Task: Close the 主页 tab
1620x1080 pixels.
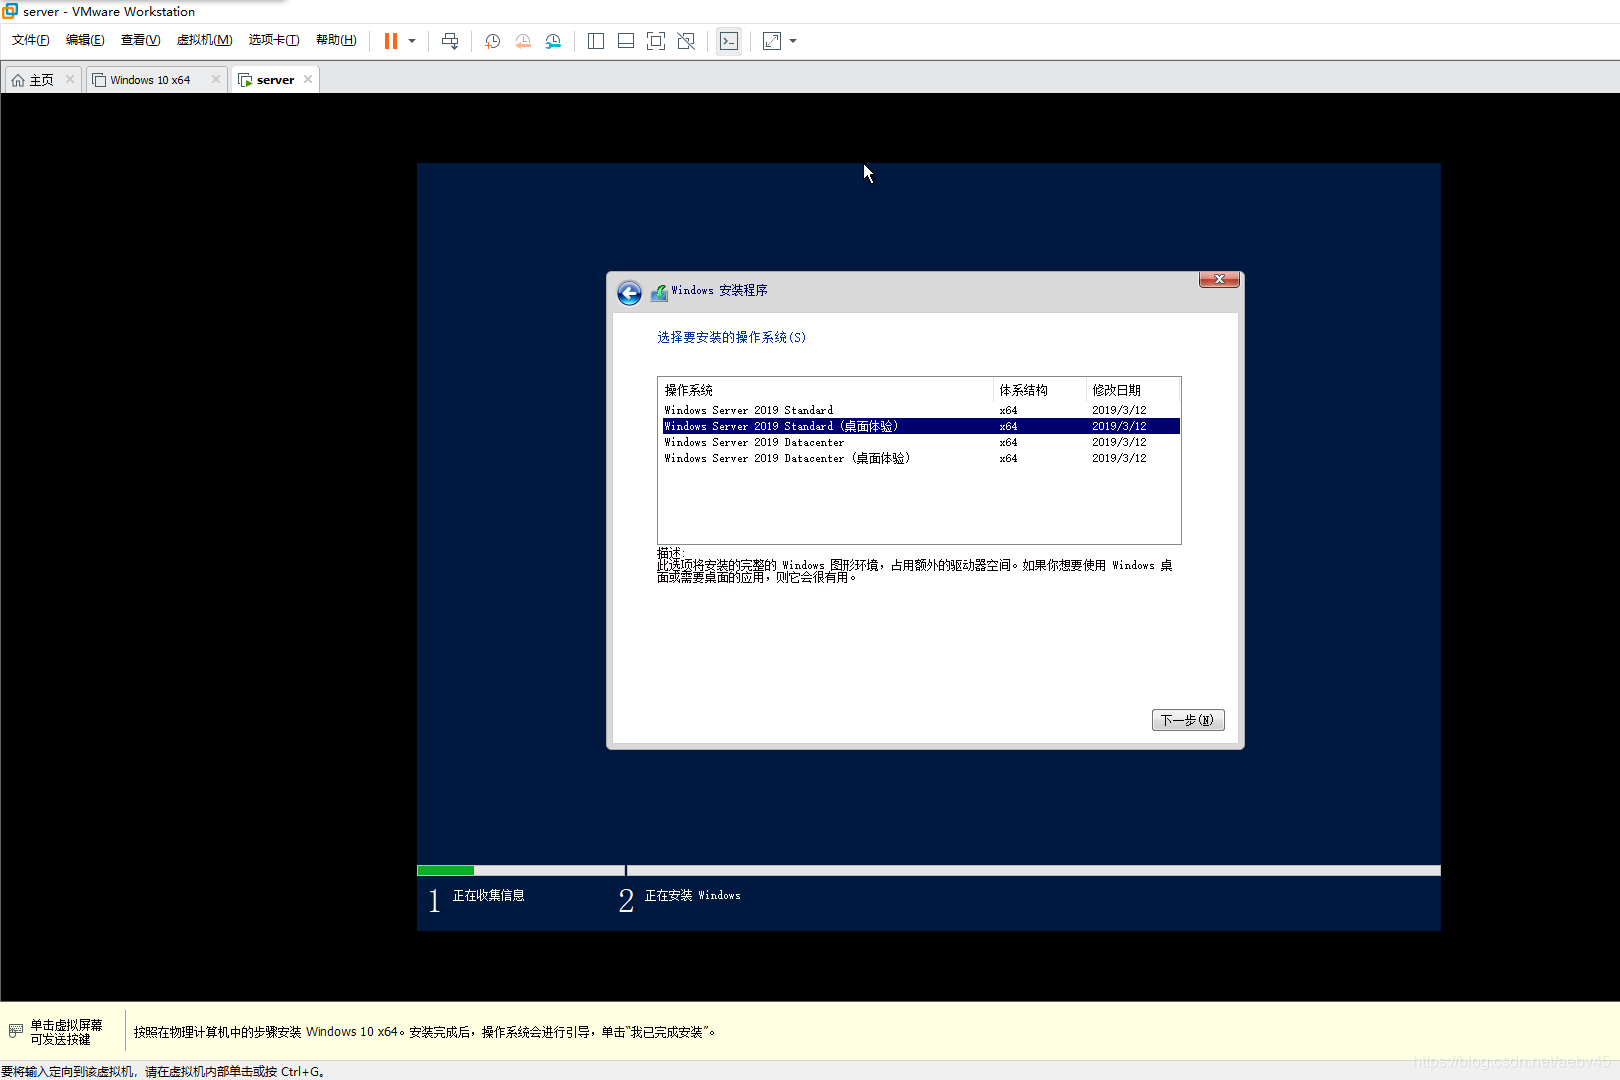Action: click(69, 79)
